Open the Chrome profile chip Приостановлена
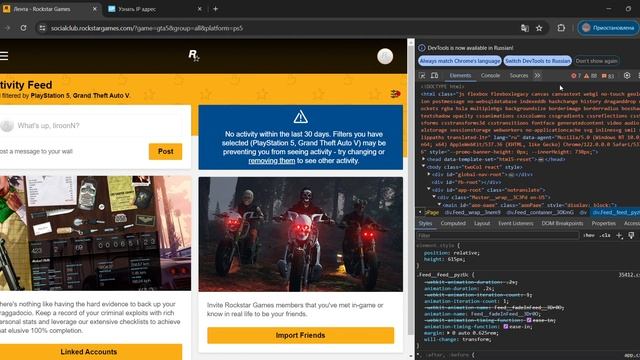Viewport: 640px width, 360px height. coord(608,28)
